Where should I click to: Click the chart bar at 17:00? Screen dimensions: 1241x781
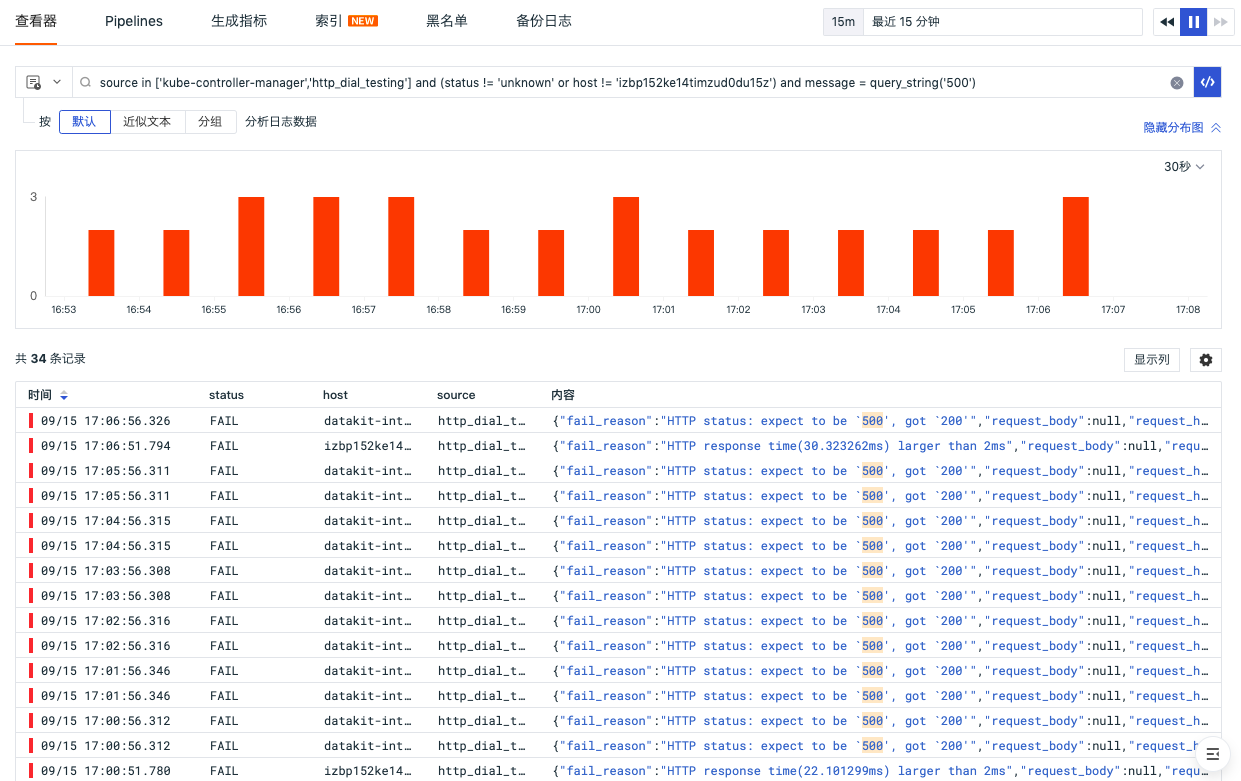pos(626,246)
